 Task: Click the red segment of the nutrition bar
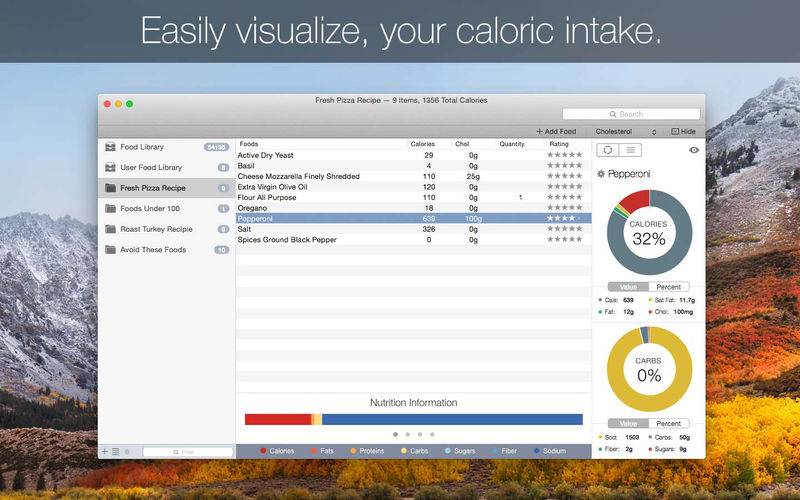(x=278, y=419)
